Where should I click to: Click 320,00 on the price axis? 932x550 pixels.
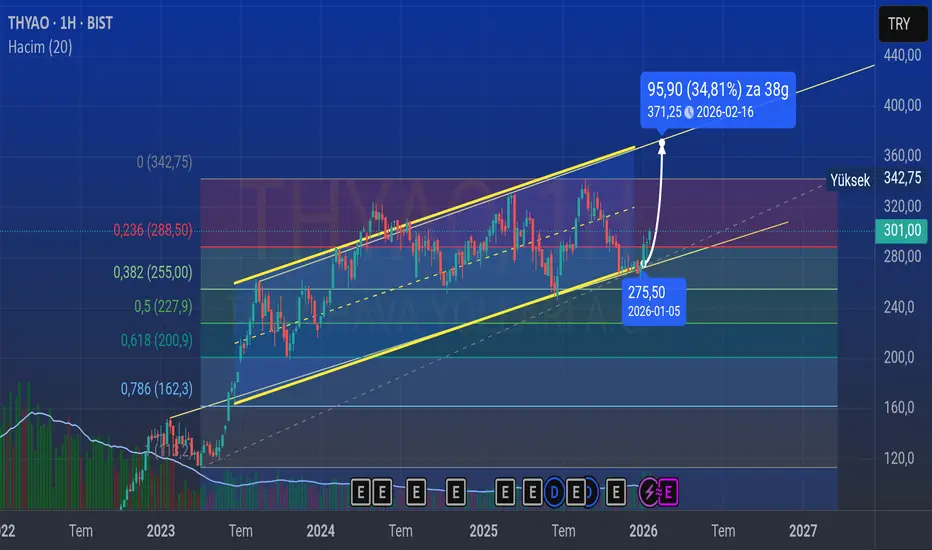tap(902, 206)
